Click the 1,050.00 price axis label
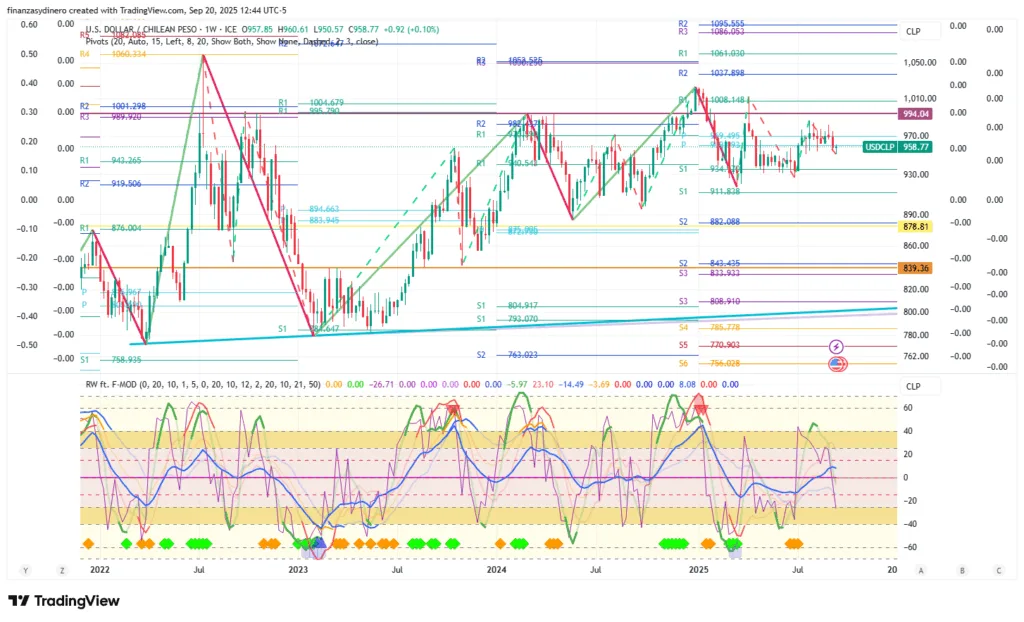The image size is (1024, 622). coord(920,63)
